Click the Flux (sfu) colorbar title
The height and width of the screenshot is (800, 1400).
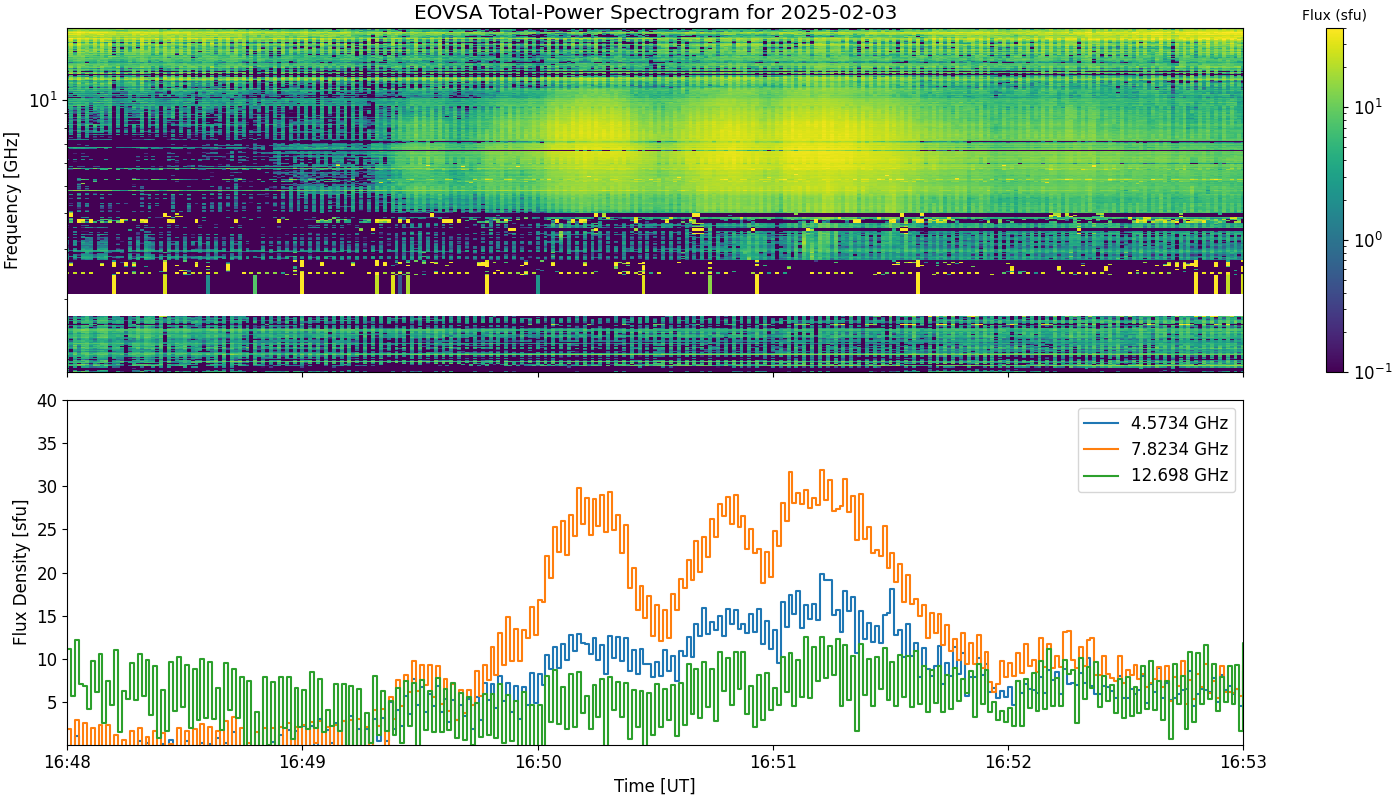1335,15
